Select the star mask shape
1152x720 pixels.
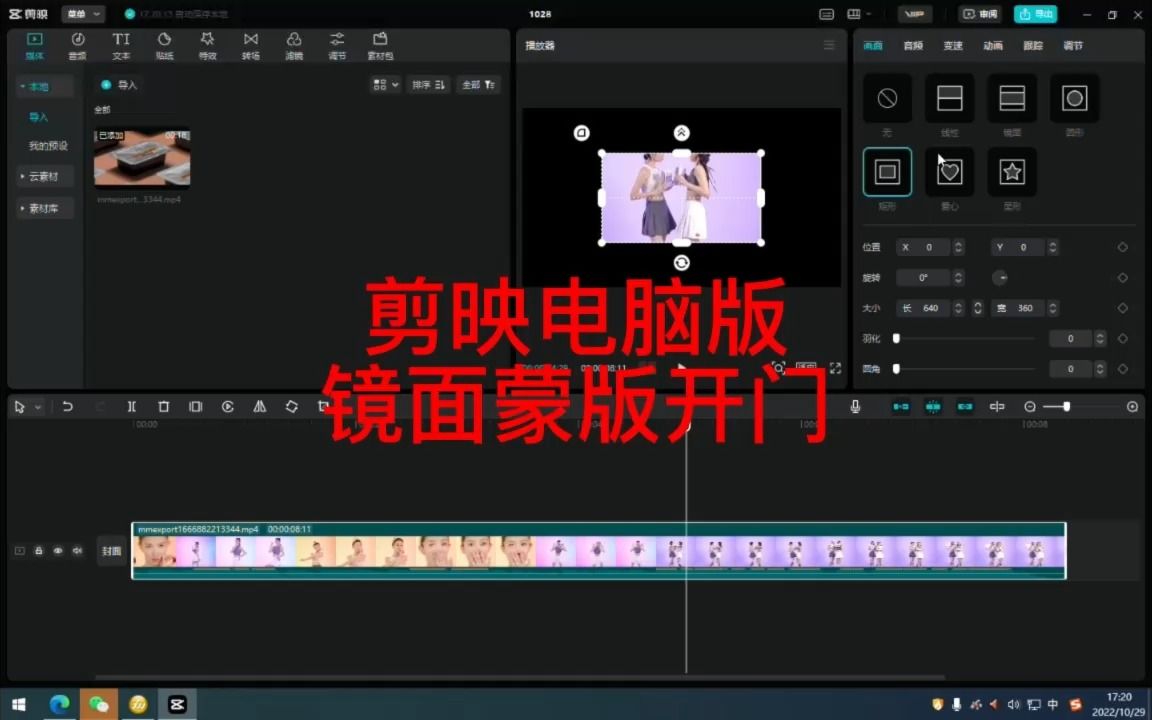[x=1011, y=171]
